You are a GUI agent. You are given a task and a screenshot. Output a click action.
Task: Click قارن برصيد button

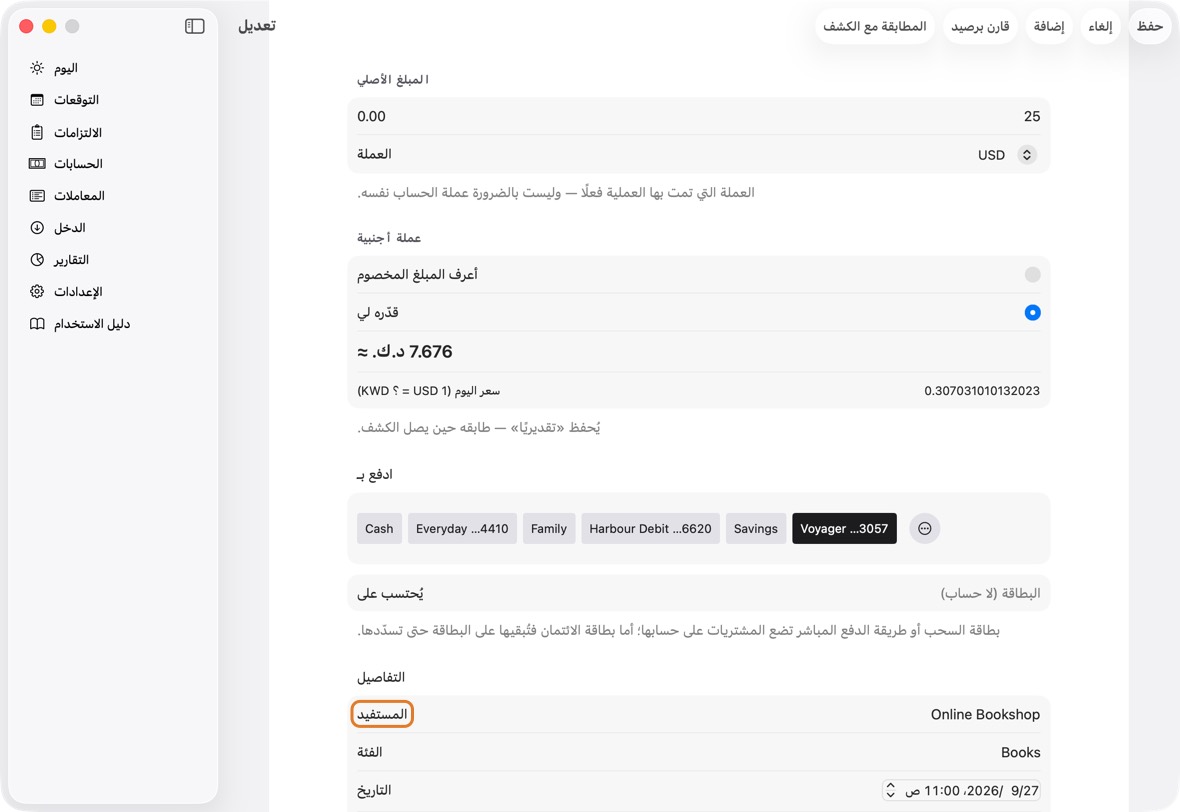point(980,26)
